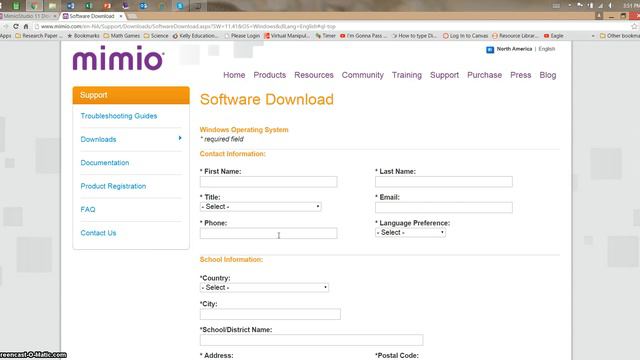The height and width of the screenshot is (360, 640).
Task: Open Outlook from the taskbar
Action: point(143,6)
